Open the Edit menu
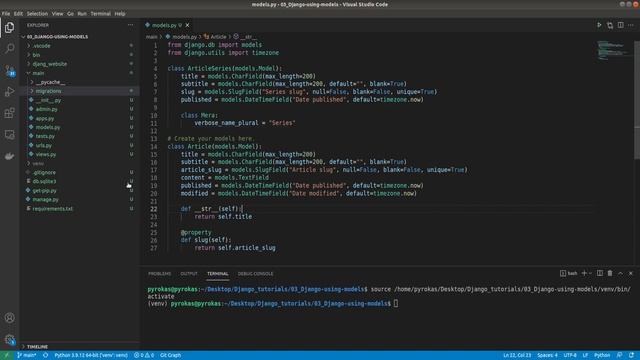The height and width of the screenshot is (360, 640). (18, 13)
